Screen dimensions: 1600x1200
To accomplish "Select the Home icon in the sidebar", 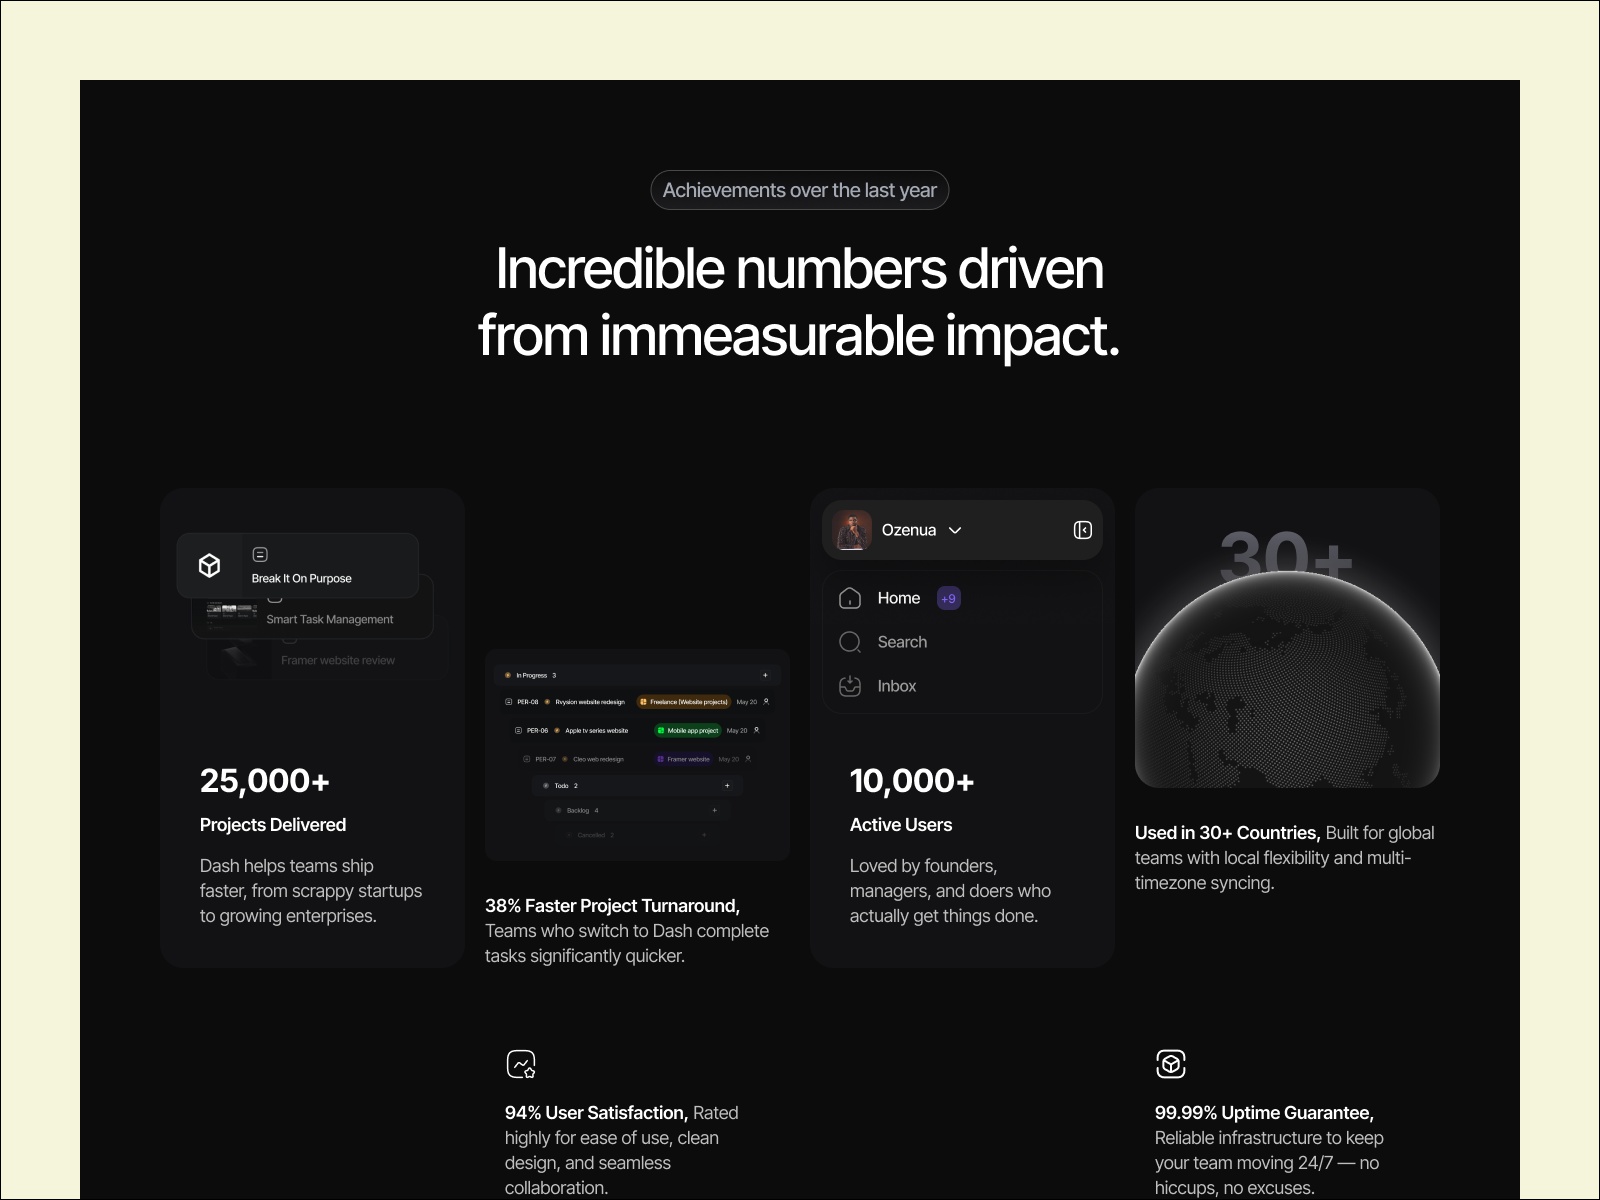I will pos(849,598).
